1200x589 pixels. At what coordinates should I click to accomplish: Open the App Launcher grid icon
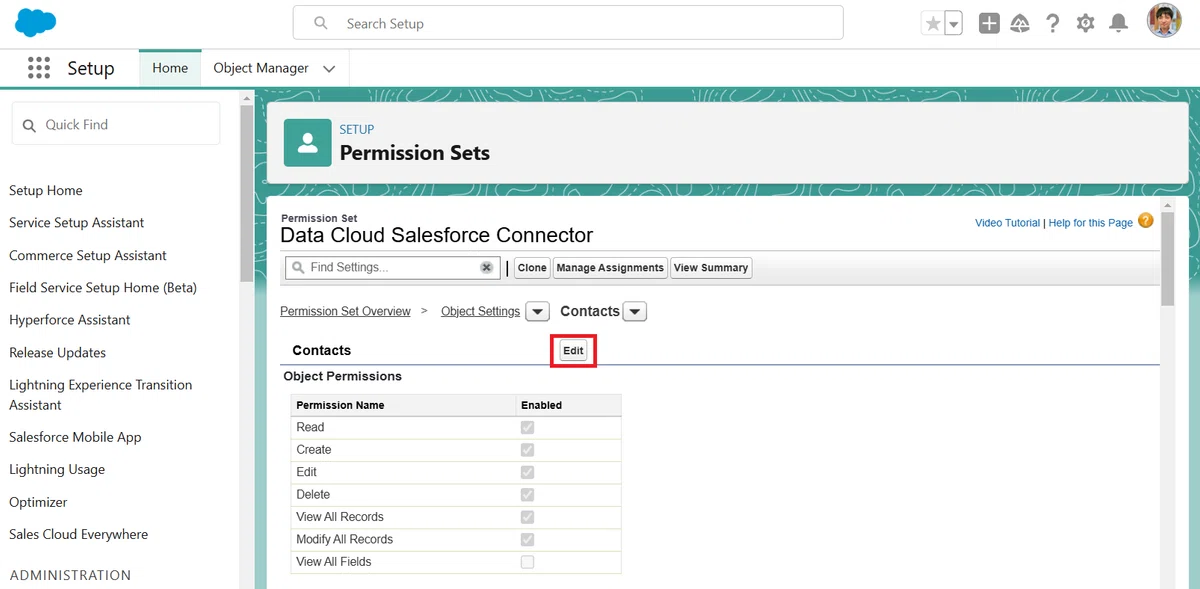[39, 68]
